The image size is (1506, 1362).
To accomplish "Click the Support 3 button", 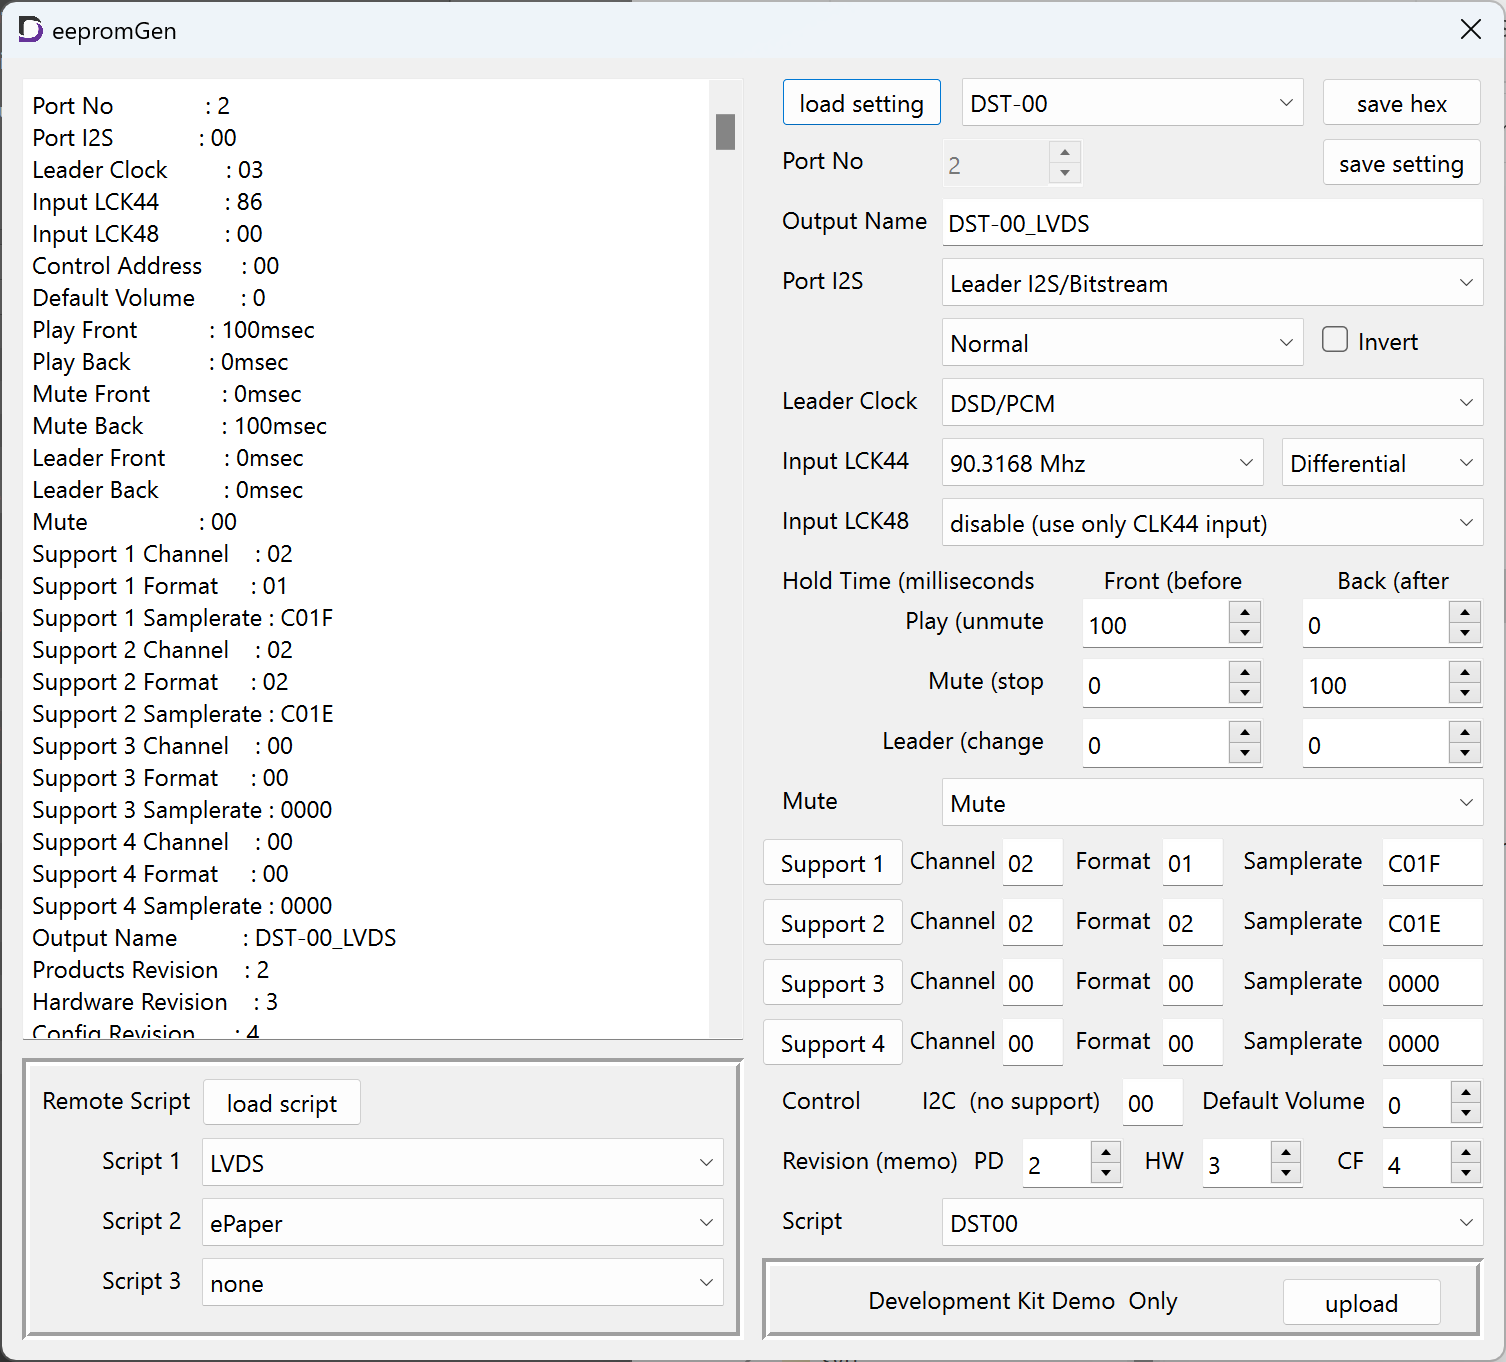I will [832, 983].
